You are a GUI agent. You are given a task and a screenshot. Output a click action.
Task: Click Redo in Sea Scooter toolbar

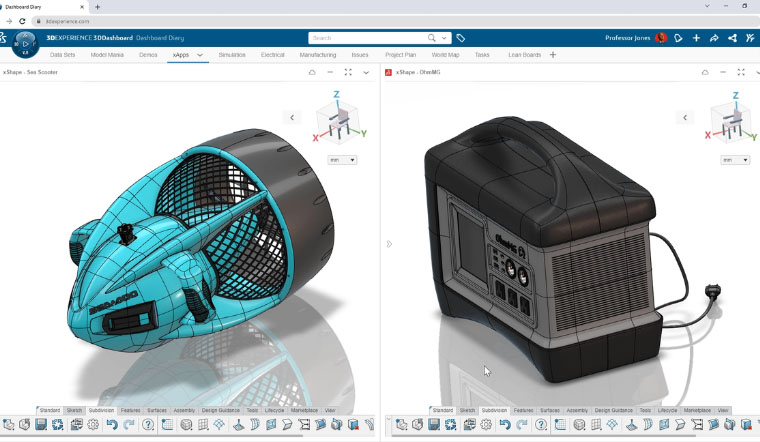[129, 425]
